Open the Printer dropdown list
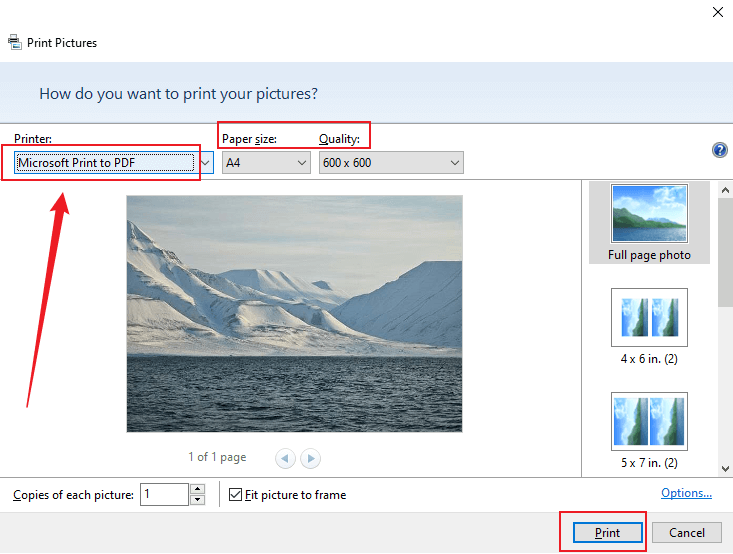733x554 pixels. [114, 163]
